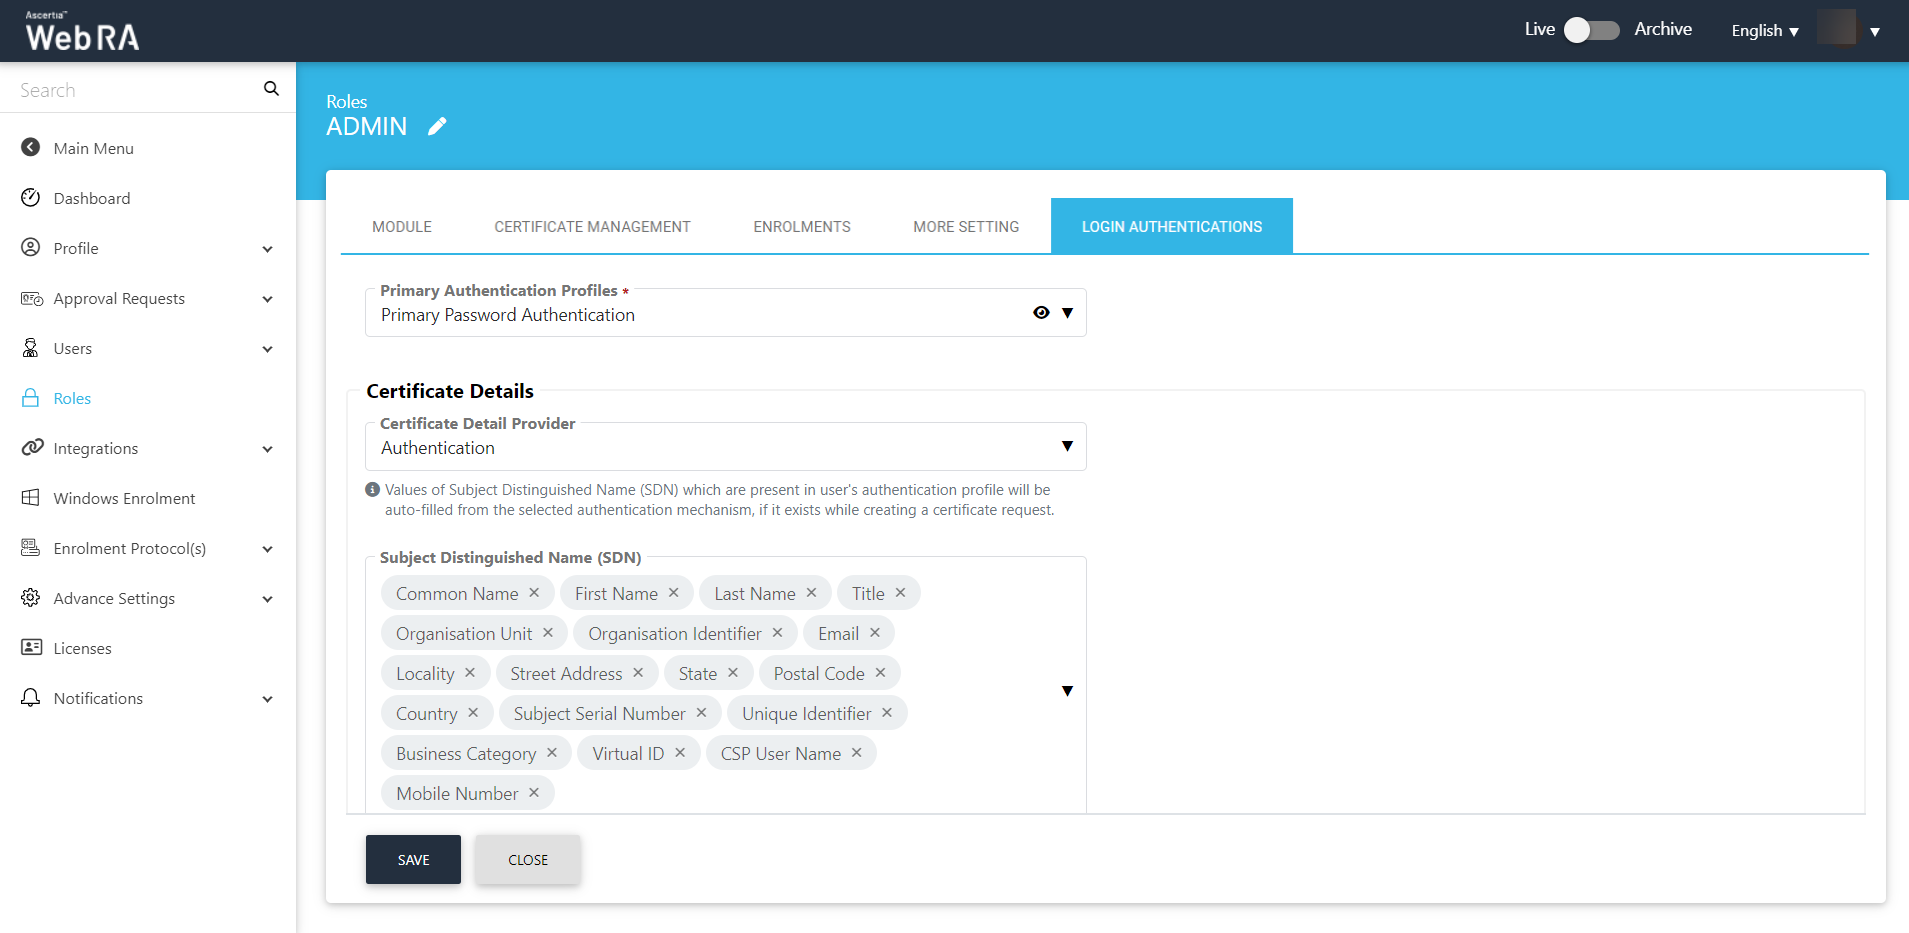Open the English language dropdown
Screen dimensions: 1909x933
(x=1765, y=31)
